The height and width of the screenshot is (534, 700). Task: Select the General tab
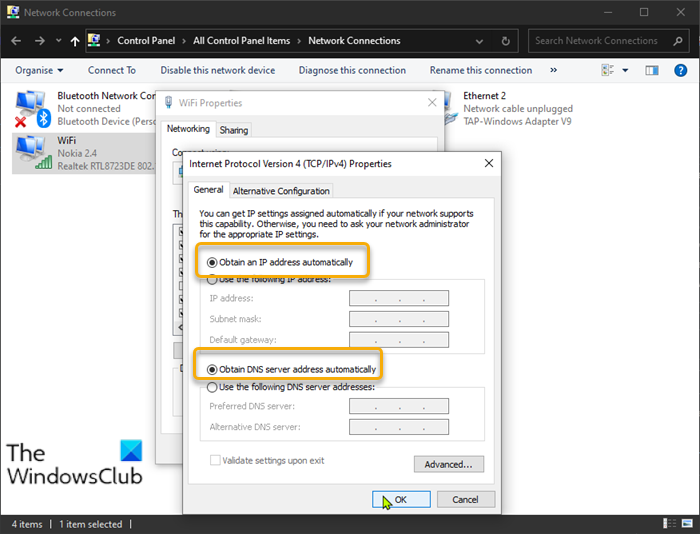[208, 190]
